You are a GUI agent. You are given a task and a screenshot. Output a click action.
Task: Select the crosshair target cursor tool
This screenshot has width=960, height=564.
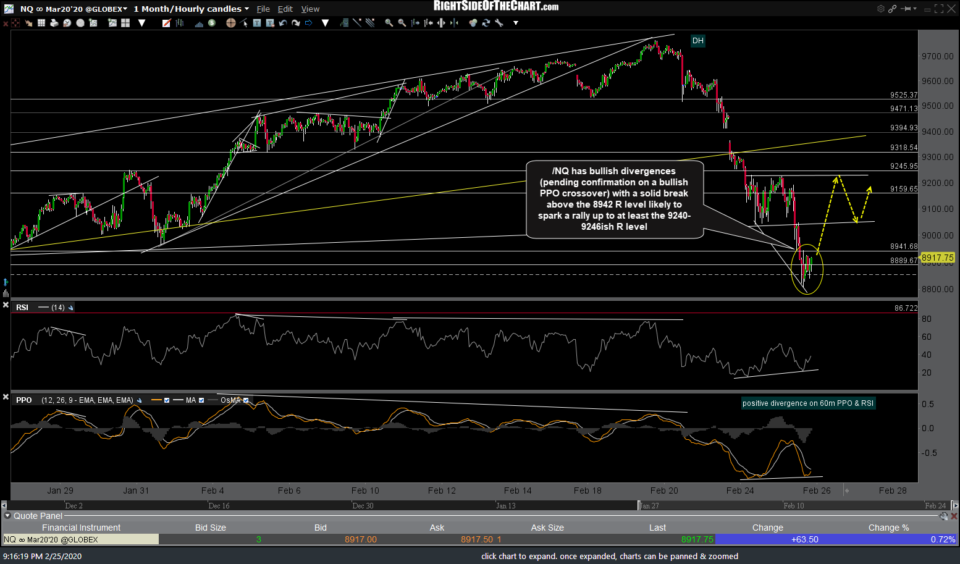pos(230,23)
